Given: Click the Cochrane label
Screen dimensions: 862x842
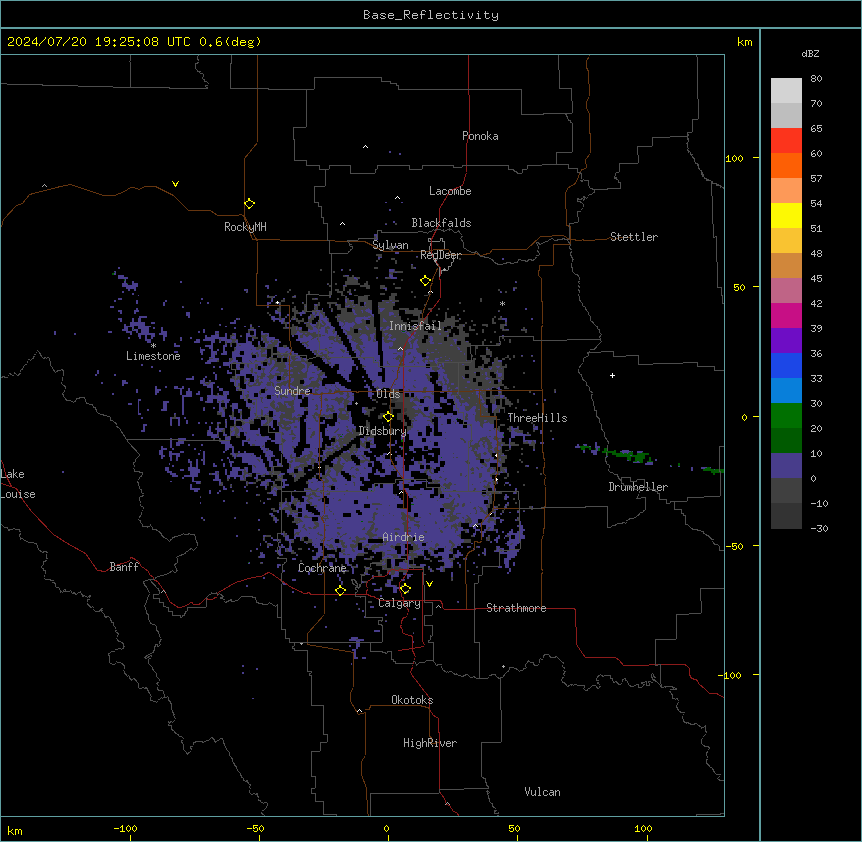Looking at the screenshot, I should click(322, 568).
